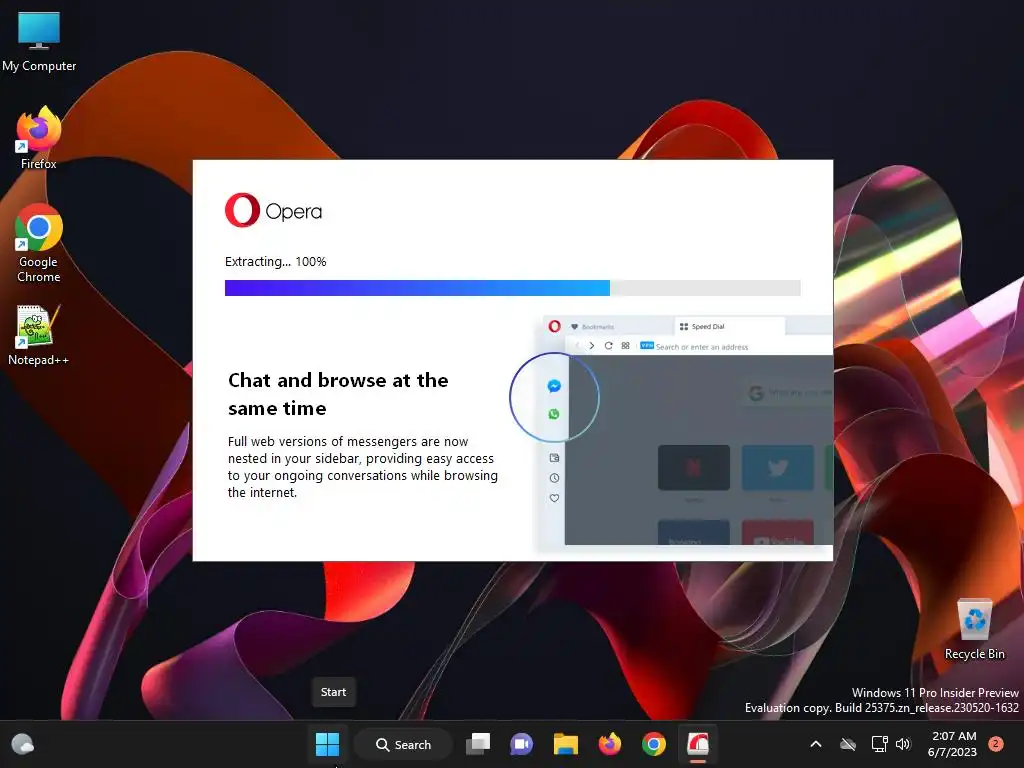Select the Bookmarks tab in preview
This screenshot has height=768, width=1024.
(x=620, y=327)
